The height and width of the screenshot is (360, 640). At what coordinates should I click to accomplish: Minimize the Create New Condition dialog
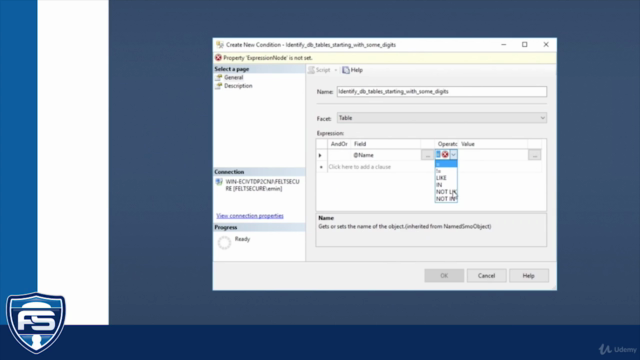[x=504, y=44]
